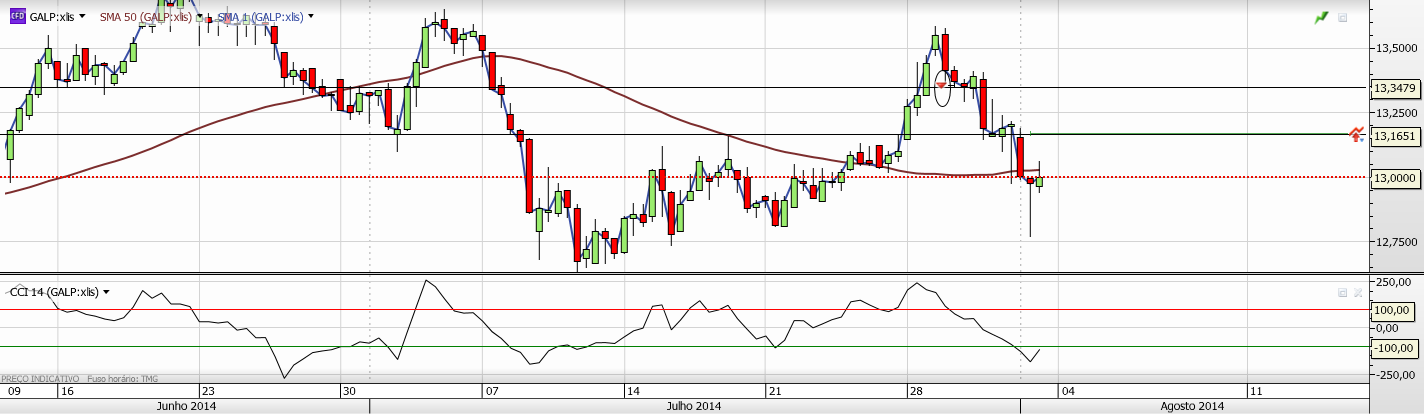
Task: Click the CCI 14 (GALP:xlis) label
Action: 54,292
